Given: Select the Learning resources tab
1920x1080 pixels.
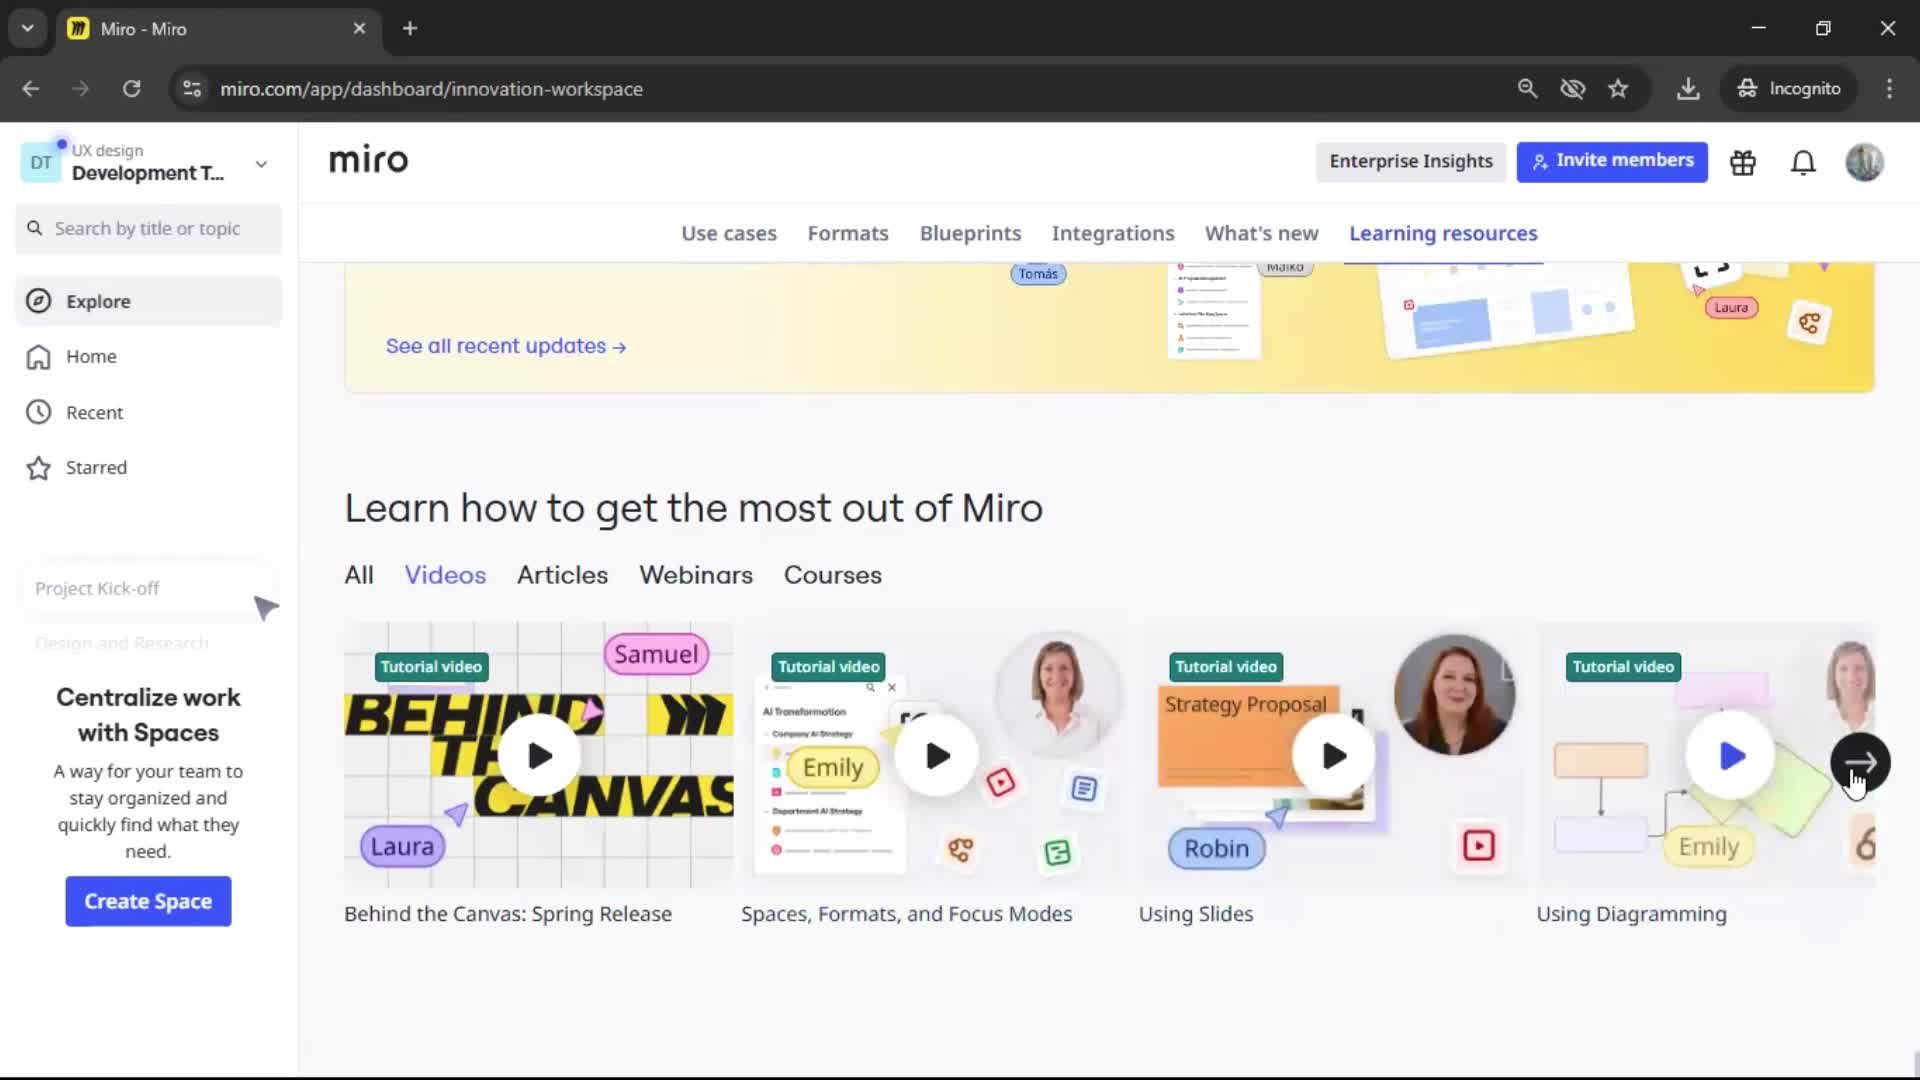Looking at the screenshot, I should (x=1443, y=233).
